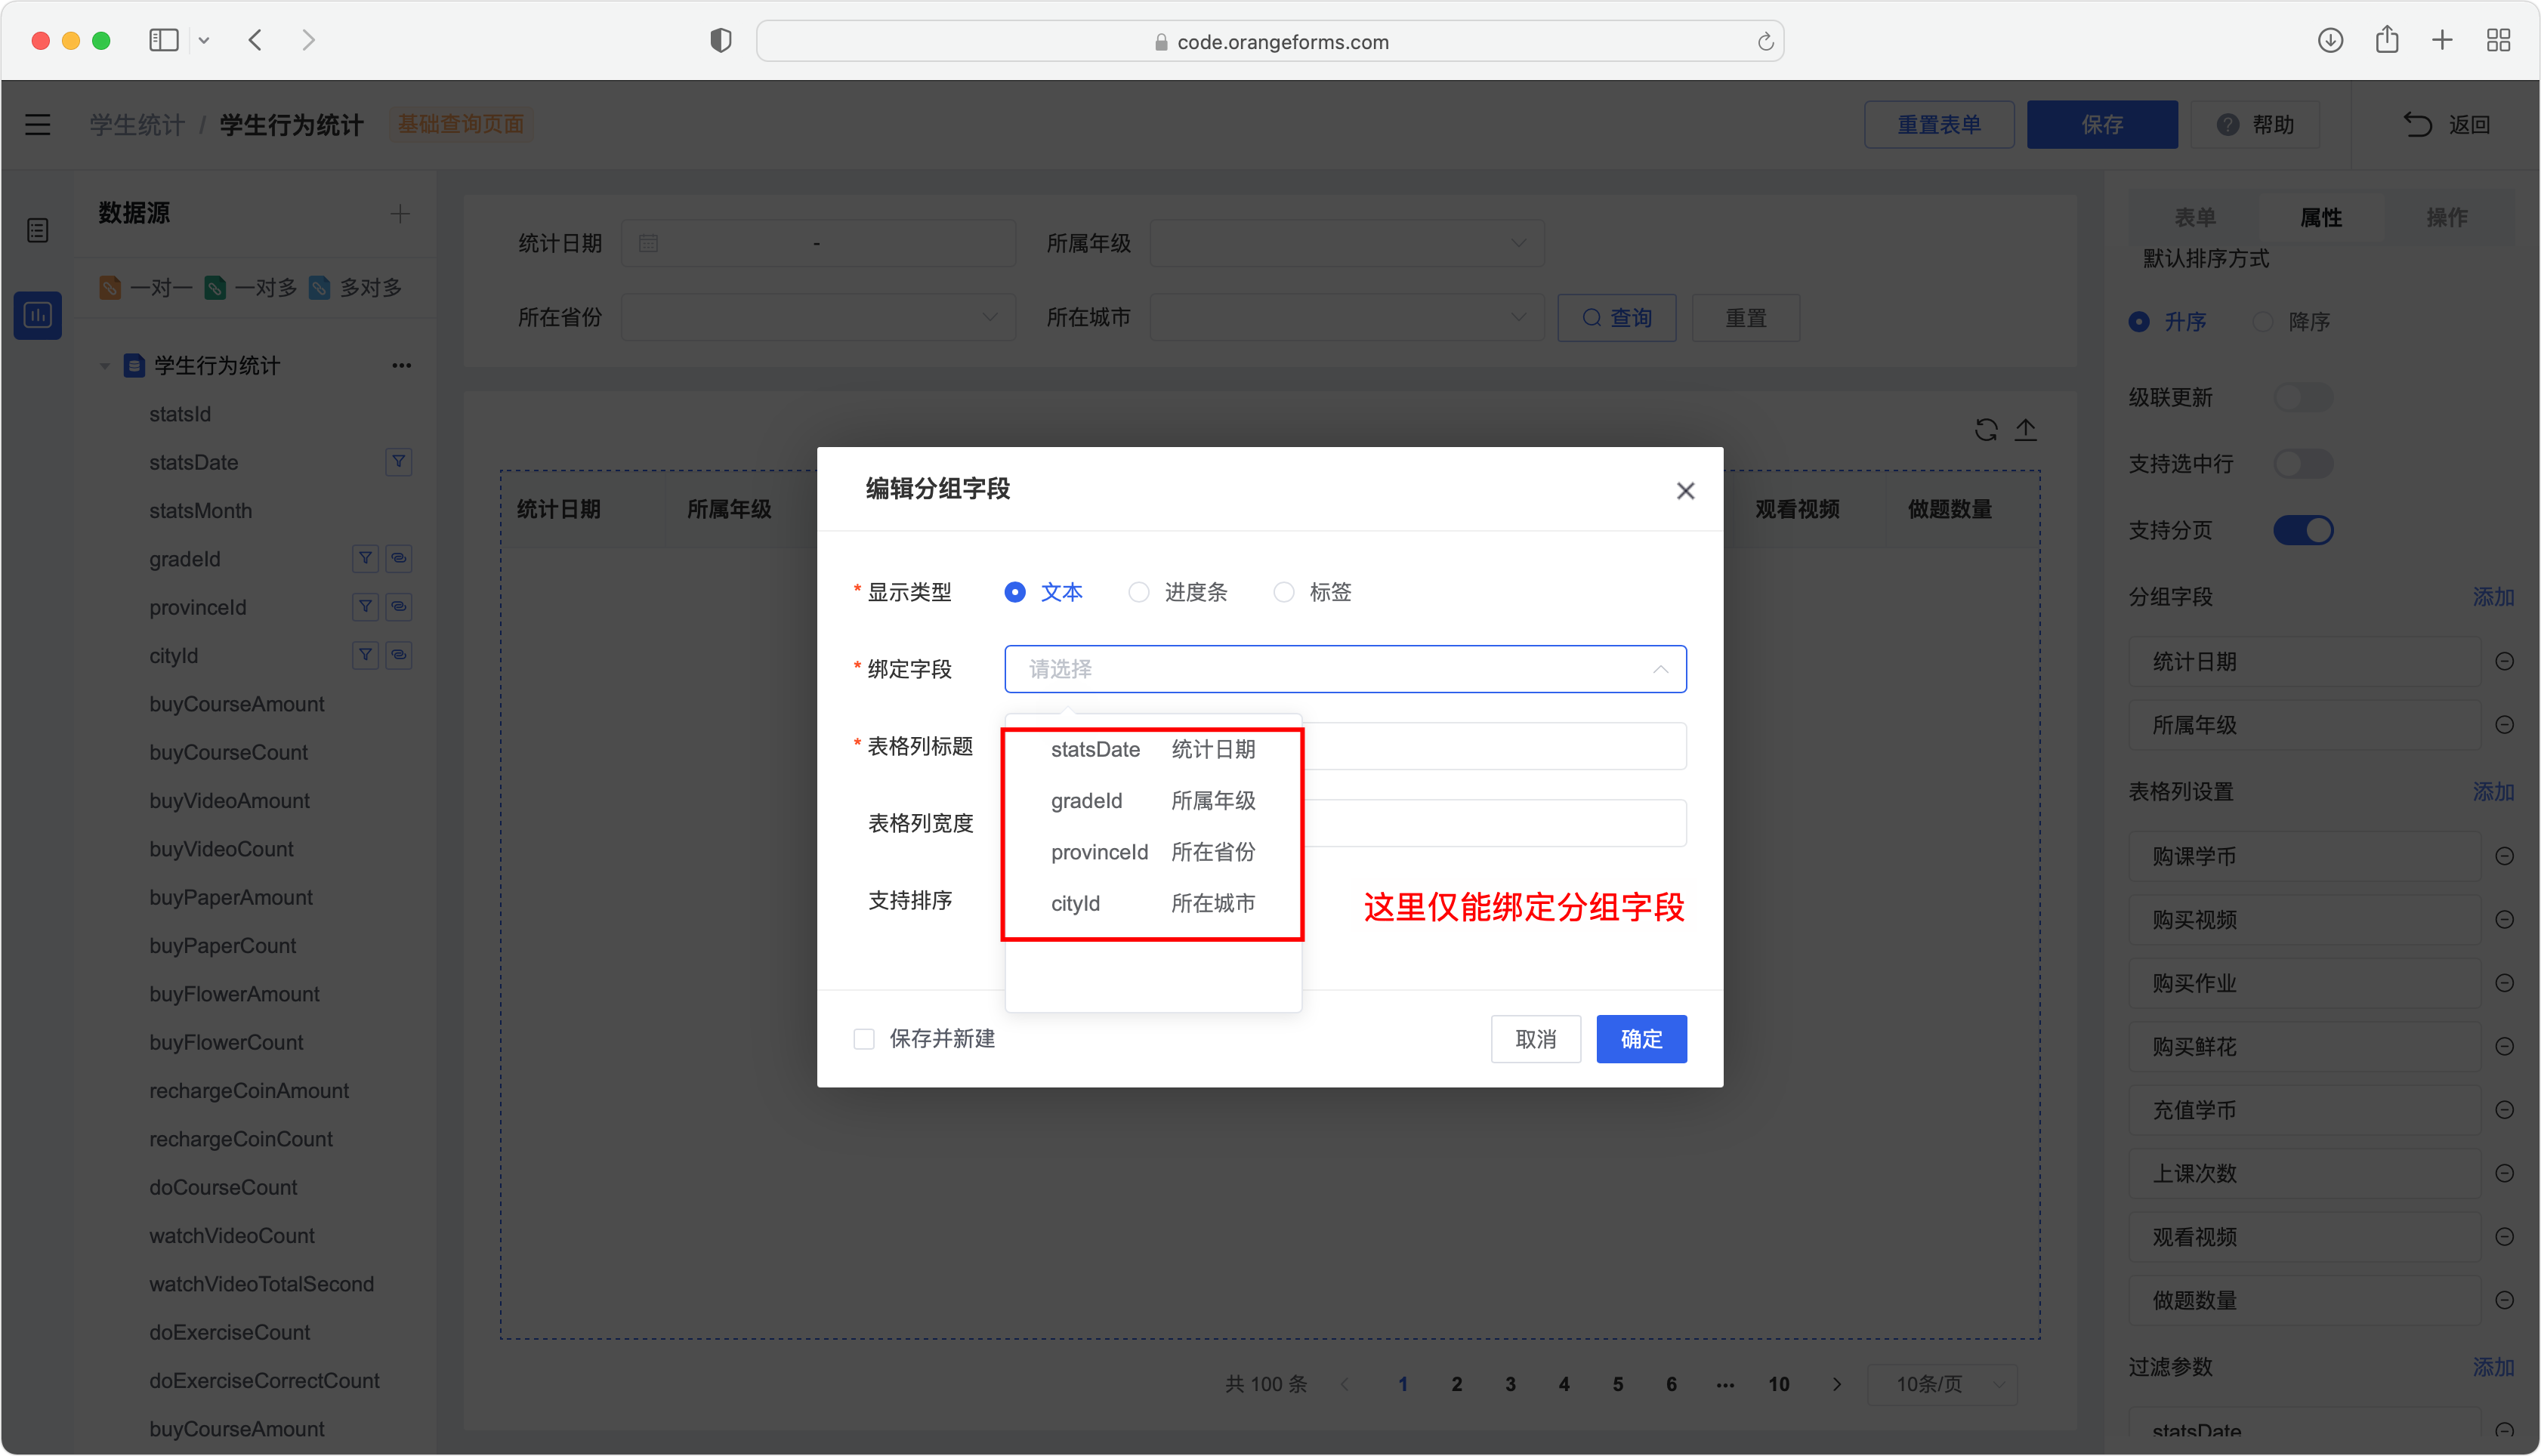Toggle Safari sidebar
The width and height of the screenshot is (2541, 1456).
164,40
